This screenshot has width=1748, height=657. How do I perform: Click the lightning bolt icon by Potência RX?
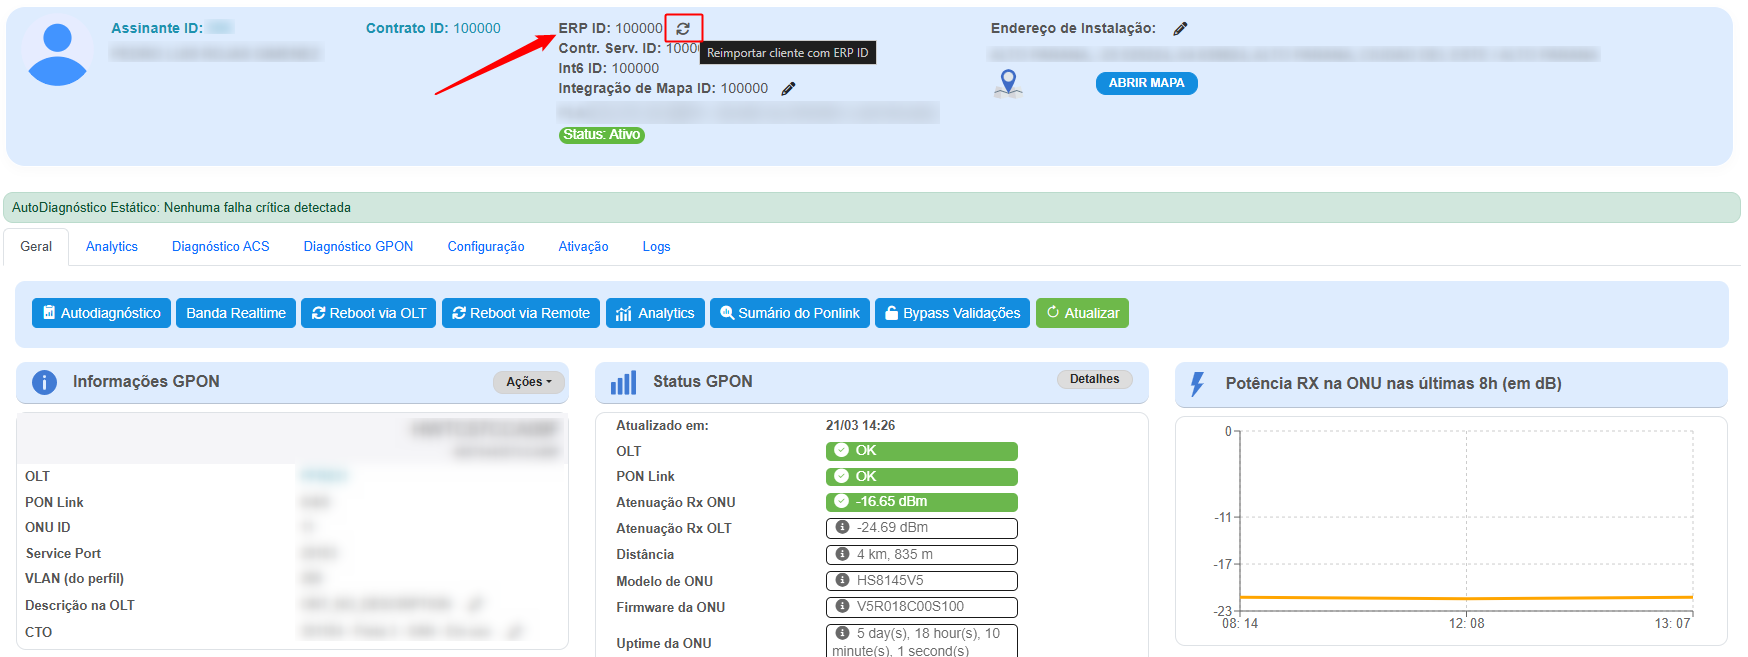[x=1197, y=384]
